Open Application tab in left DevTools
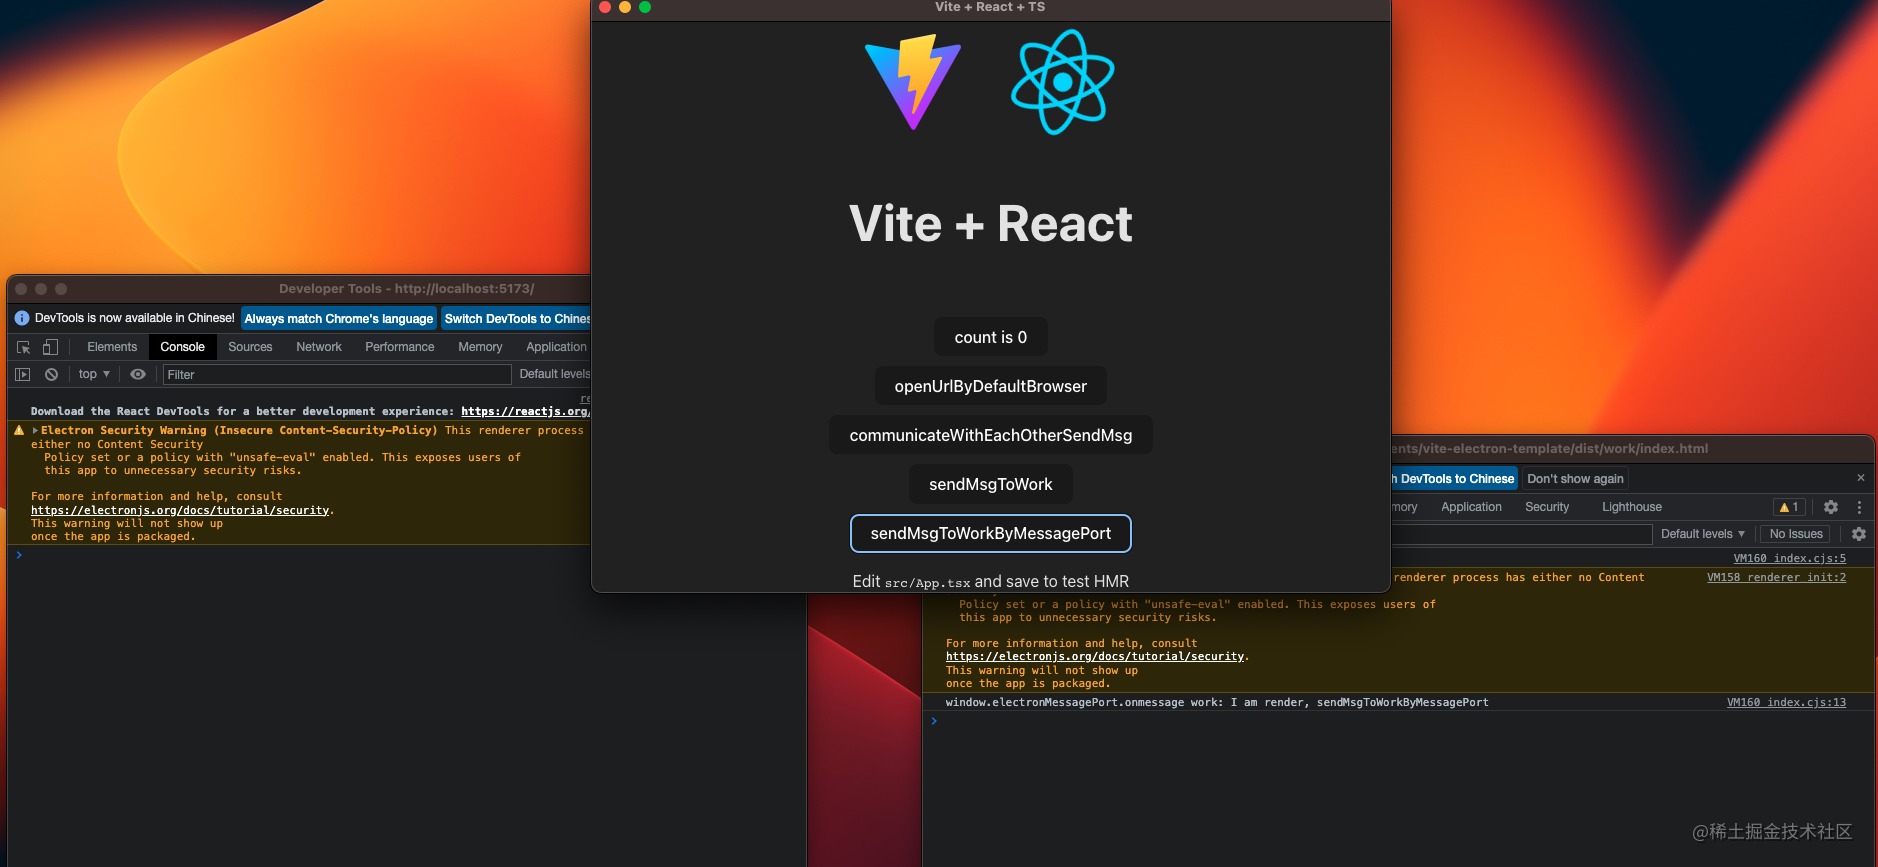1878x867 pixels. [556, 347]
